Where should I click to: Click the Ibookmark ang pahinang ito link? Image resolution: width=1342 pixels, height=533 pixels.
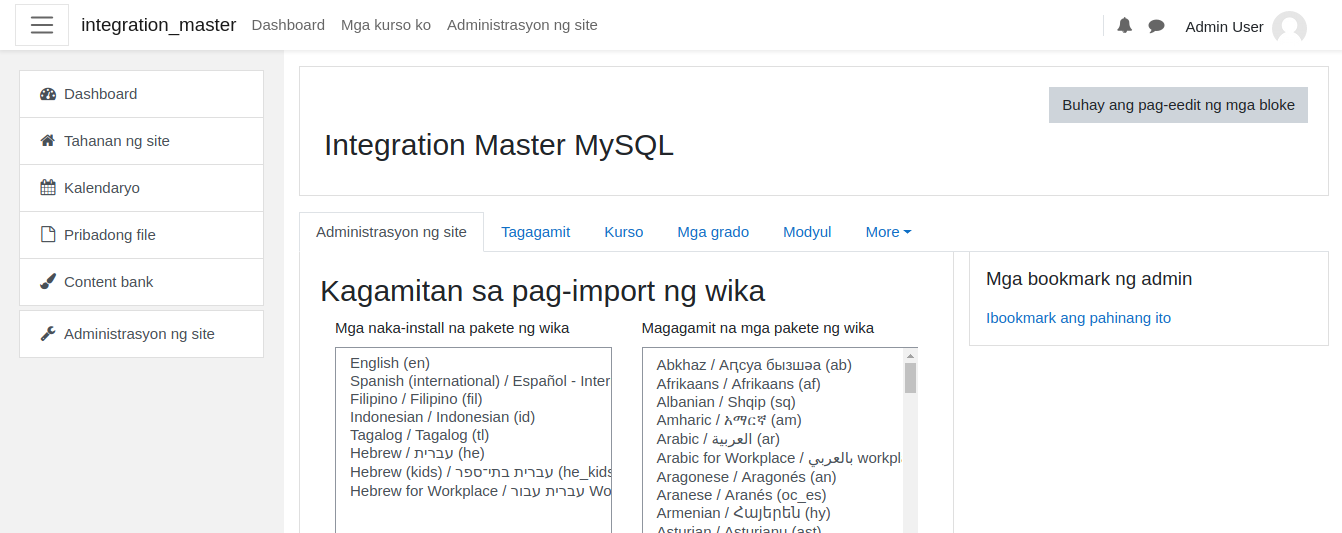point(1078,318)
